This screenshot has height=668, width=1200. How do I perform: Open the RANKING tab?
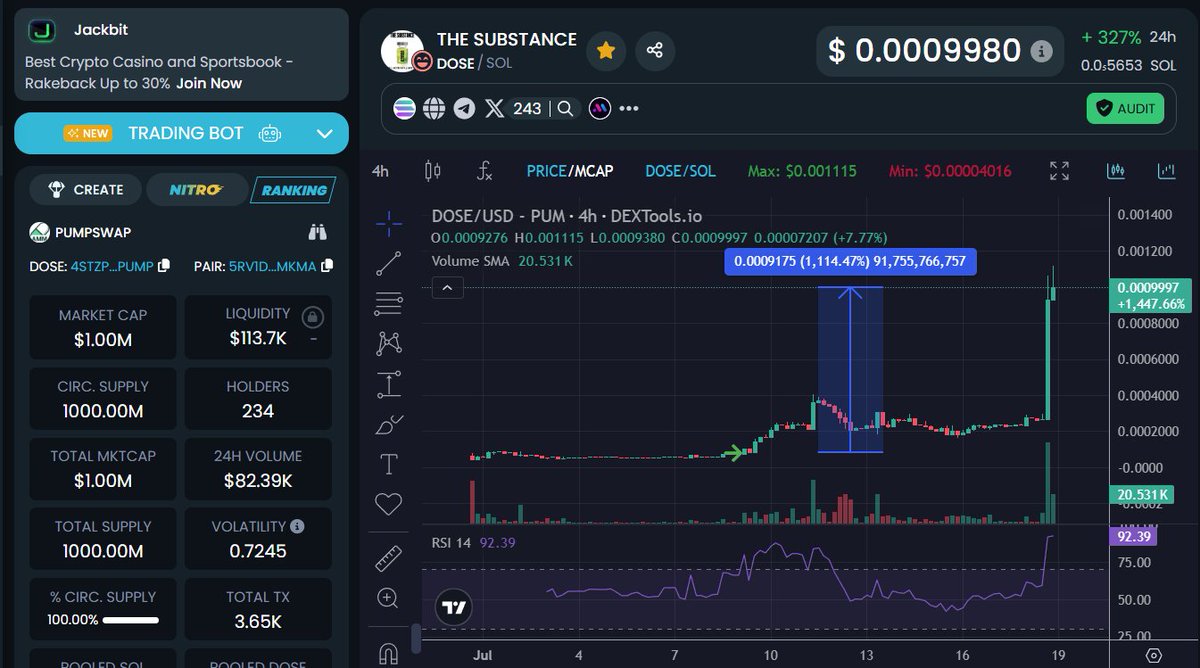[x=293, y=189]
